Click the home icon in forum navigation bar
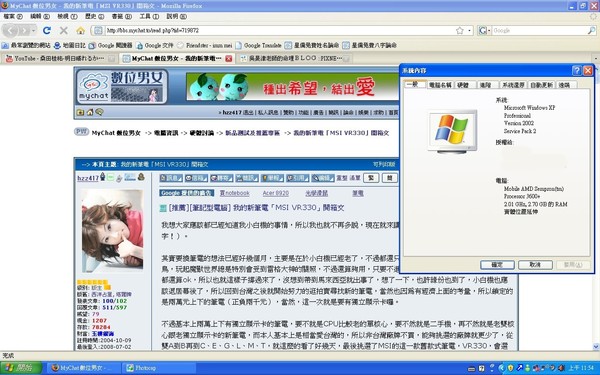Viewport: 600px width, 375px height. (x=90, y=112)
